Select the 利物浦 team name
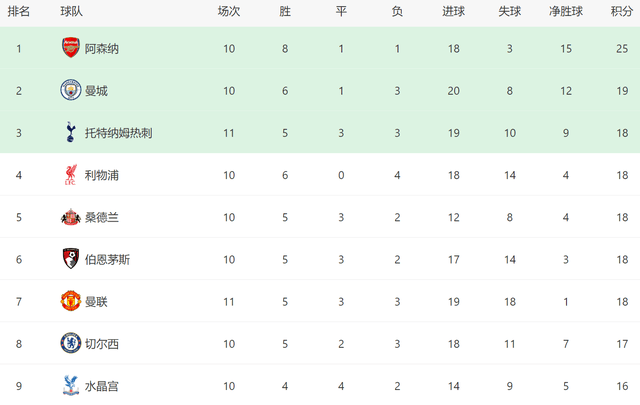Screen dimensions: 640x405 point(104,175)
